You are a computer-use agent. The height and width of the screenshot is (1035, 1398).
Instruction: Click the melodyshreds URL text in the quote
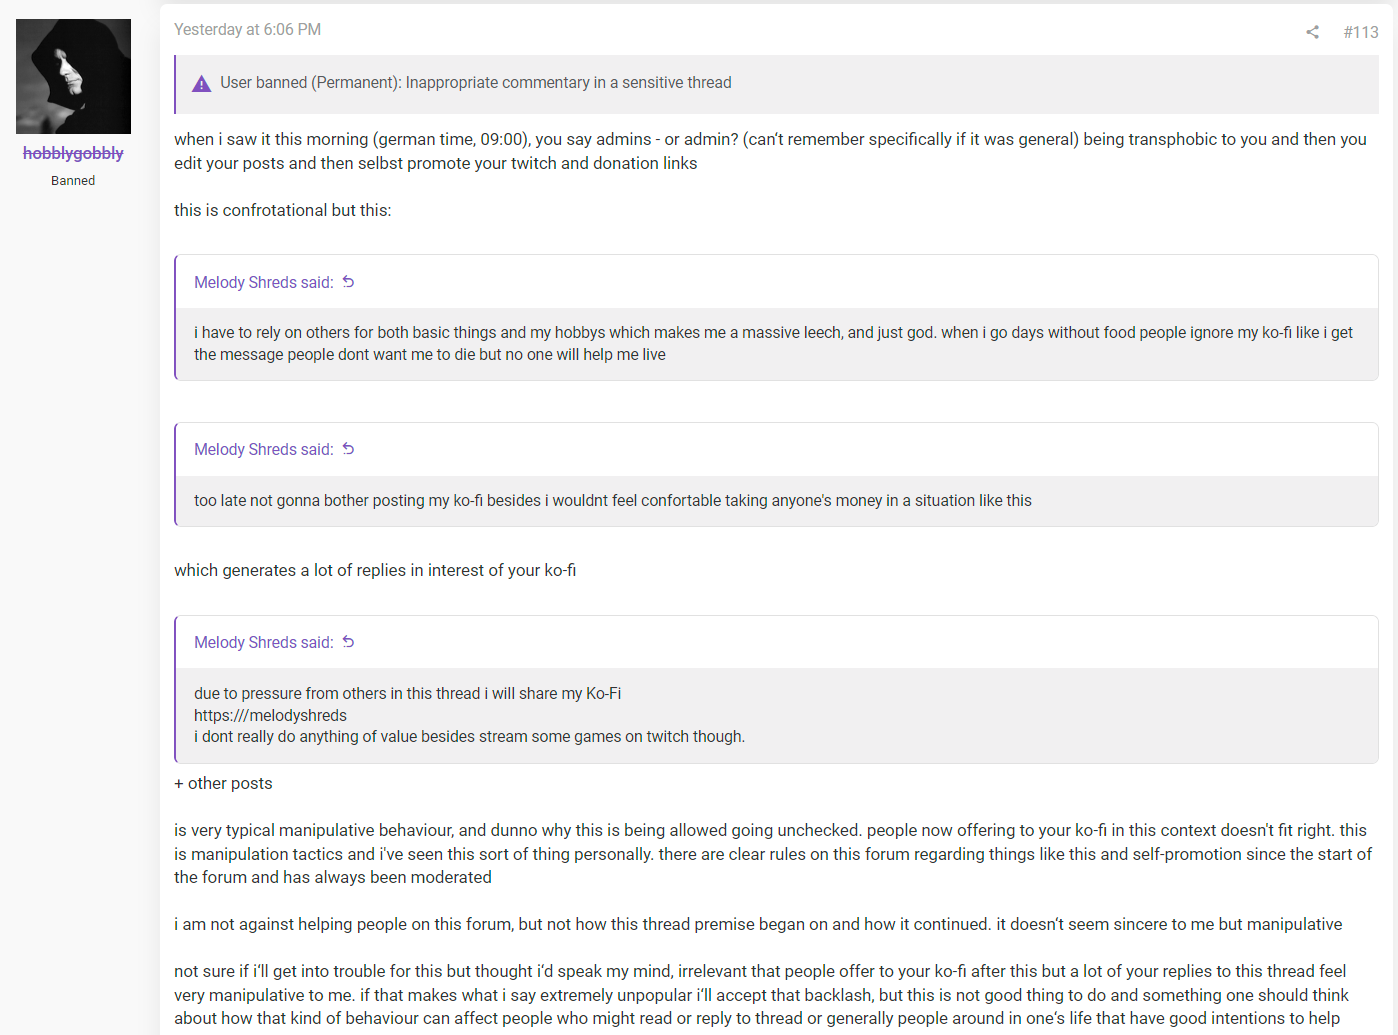click(270, 715)
